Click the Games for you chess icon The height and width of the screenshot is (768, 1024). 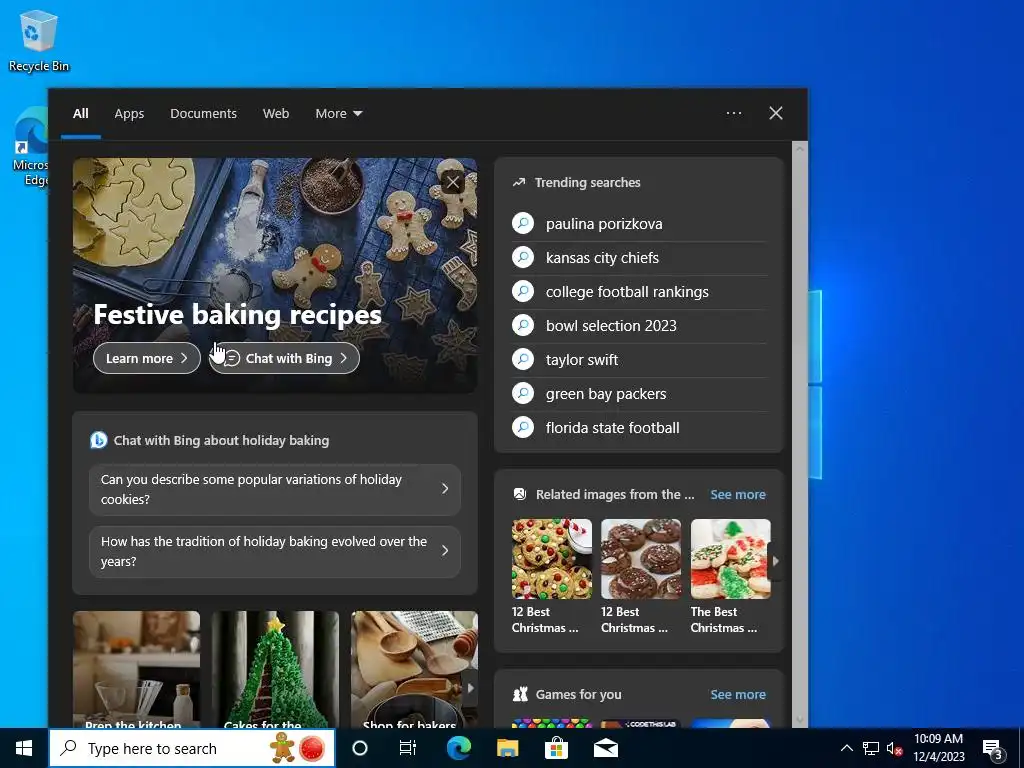point(520,694)
